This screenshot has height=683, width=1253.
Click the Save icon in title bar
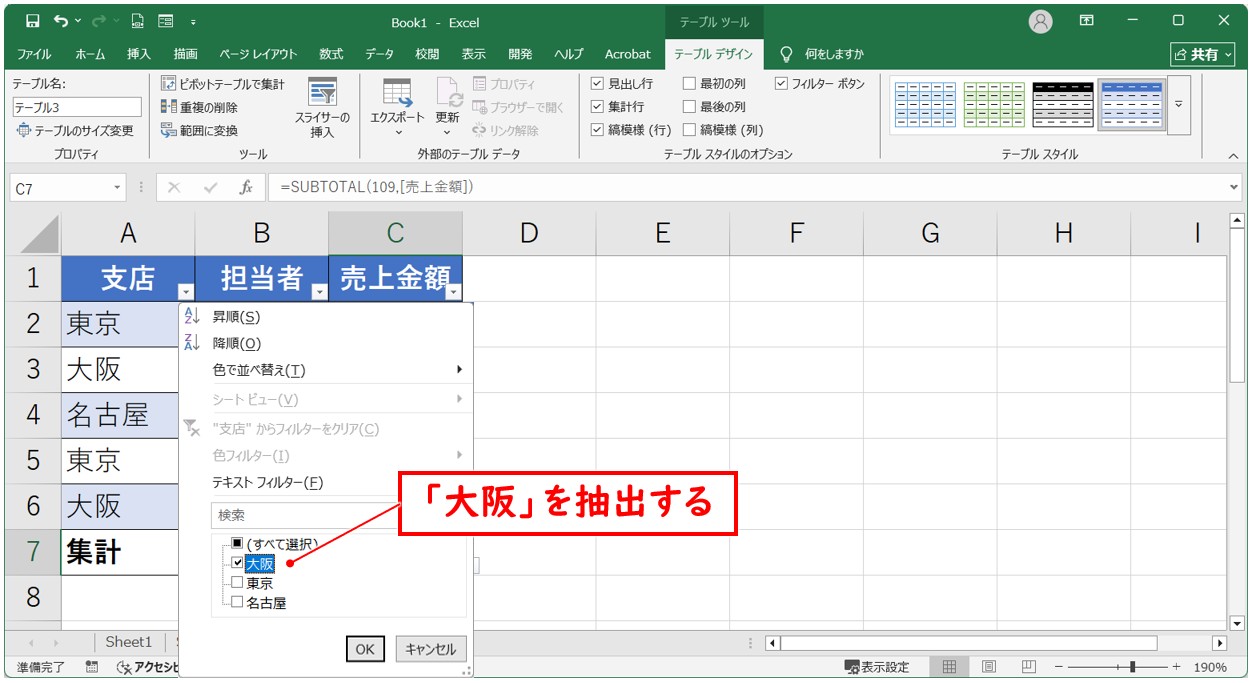click(x=32, y=21)
